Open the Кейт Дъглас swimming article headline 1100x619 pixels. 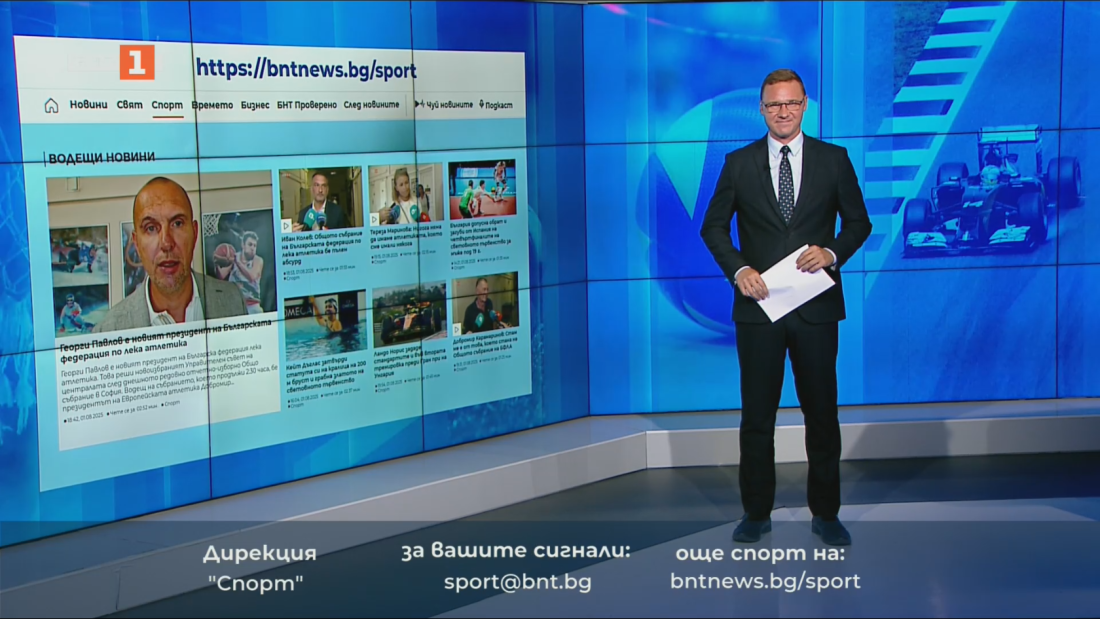(323, 375)
